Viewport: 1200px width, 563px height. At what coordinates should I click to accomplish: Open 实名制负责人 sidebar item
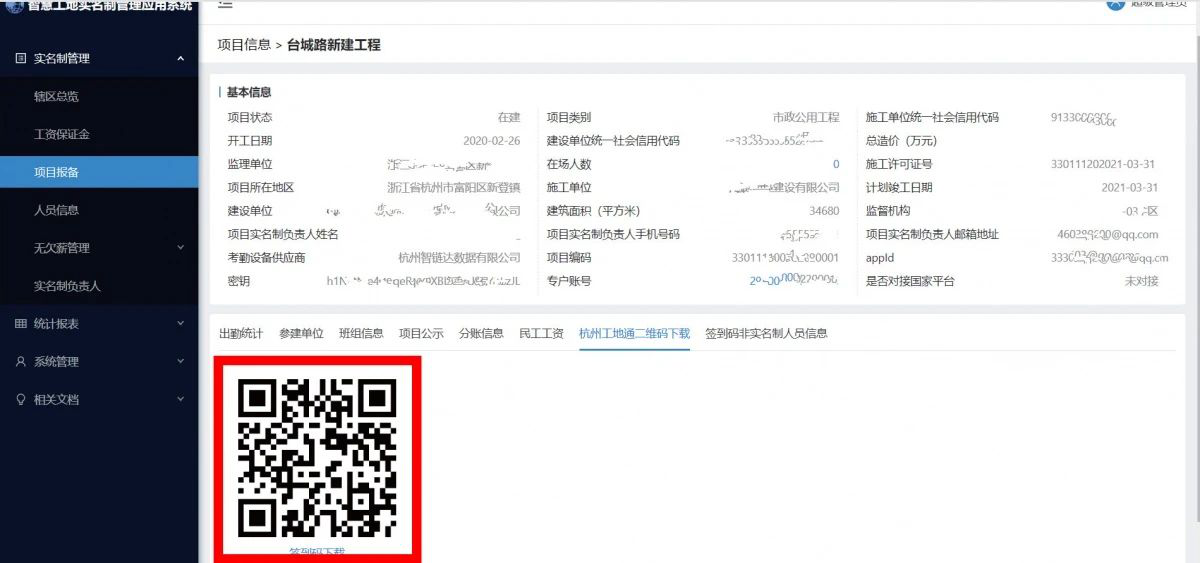pyautogui.click(x=67, y=287)
